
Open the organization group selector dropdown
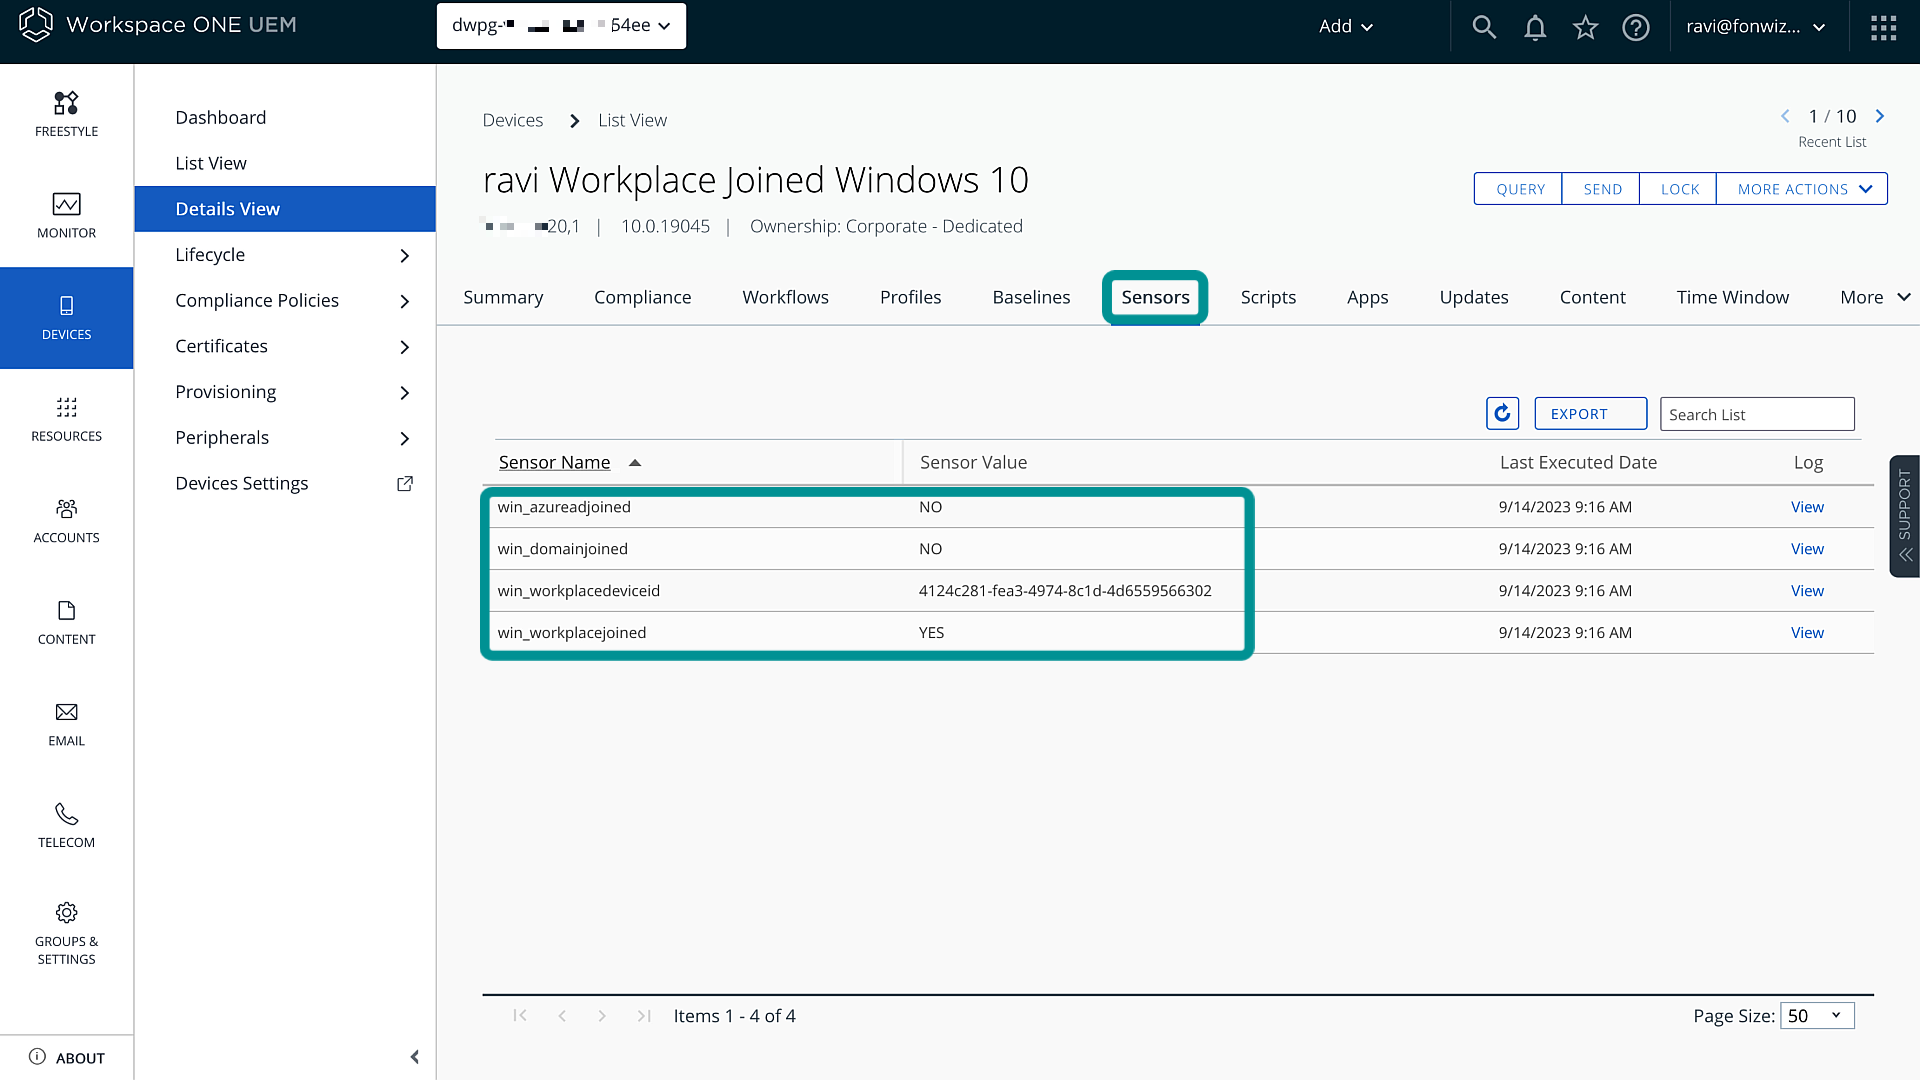[561, 26]
